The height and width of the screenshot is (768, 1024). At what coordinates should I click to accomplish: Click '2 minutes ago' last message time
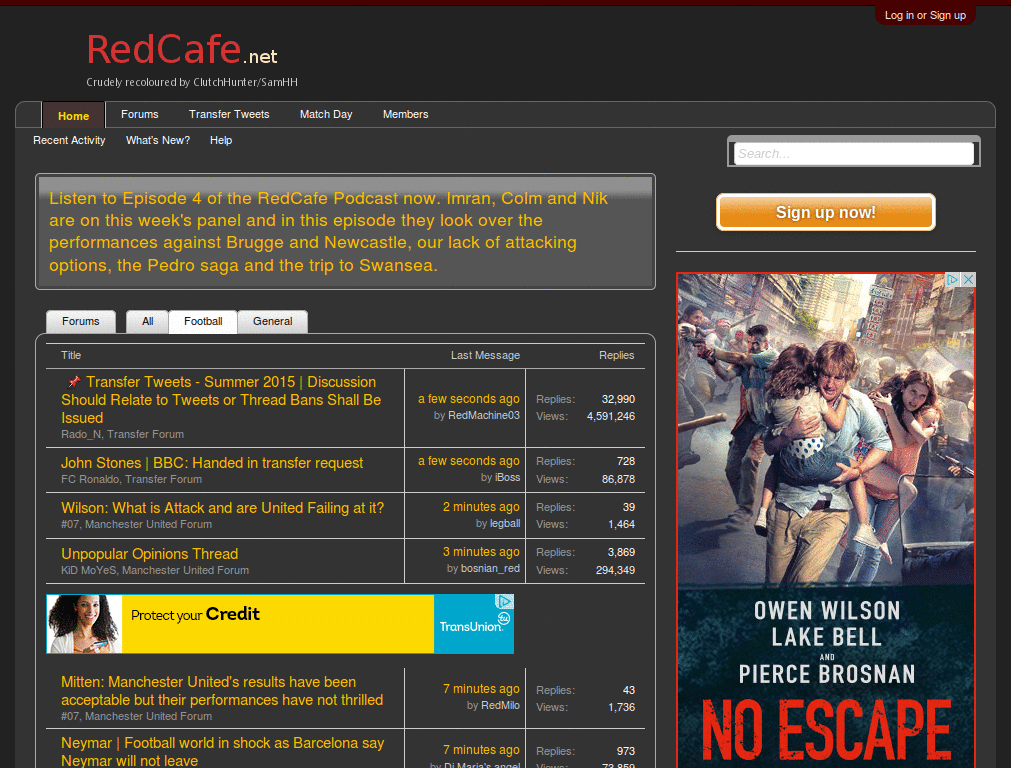(481, 507)
